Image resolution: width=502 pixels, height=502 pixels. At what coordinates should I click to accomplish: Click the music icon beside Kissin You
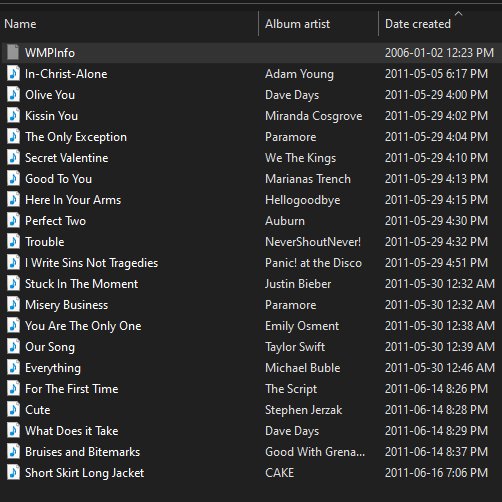coord(13,115)
